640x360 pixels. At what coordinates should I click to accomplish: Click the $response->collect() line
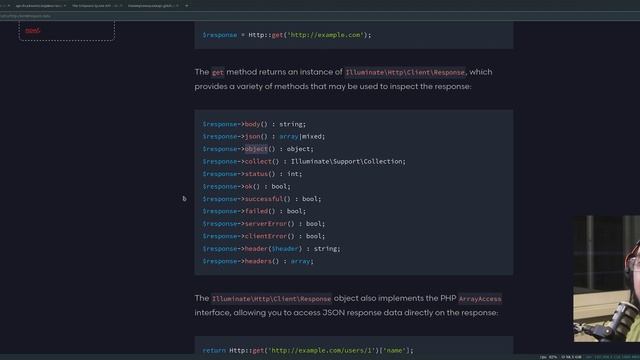point(304,162)
